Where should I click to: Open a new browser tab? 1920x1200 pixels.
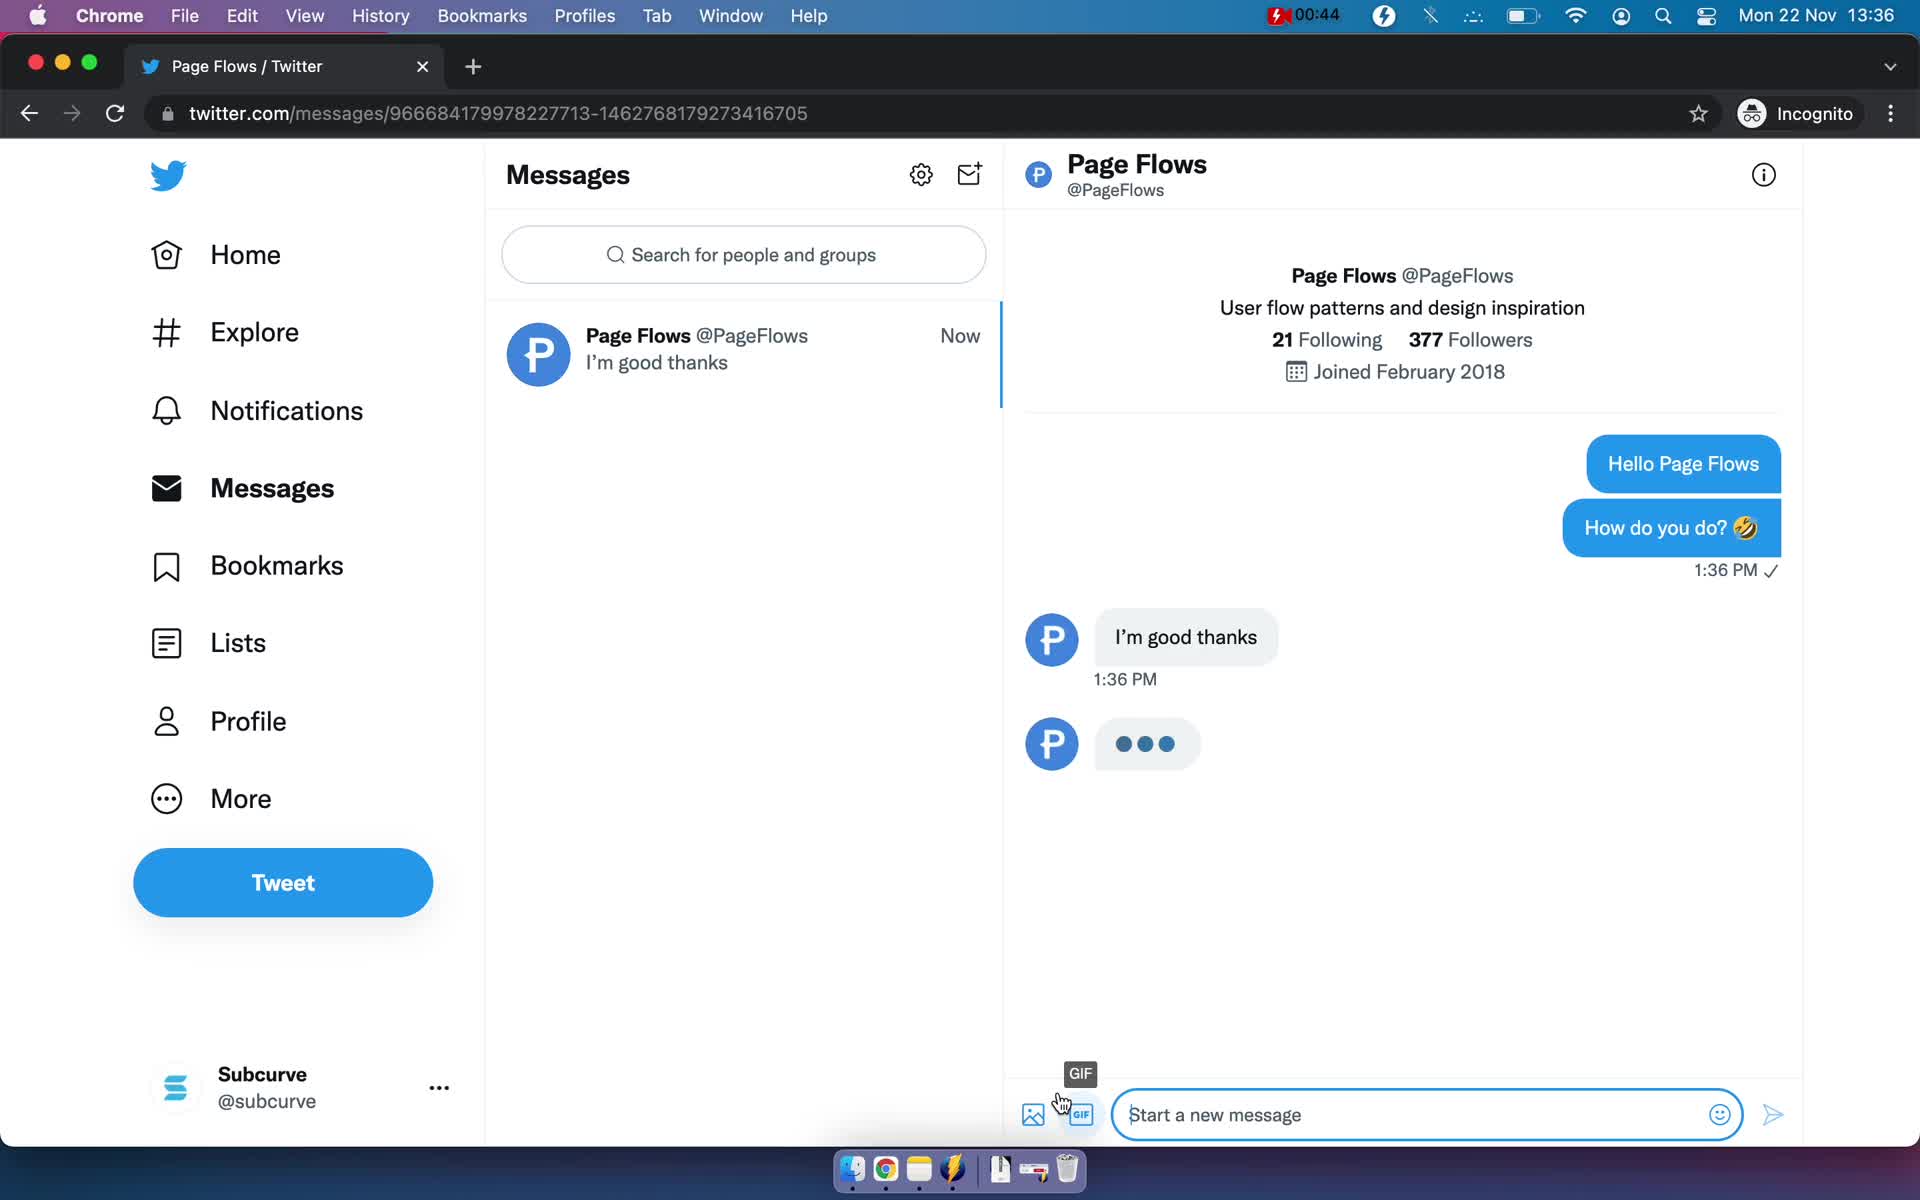(473, 66)
